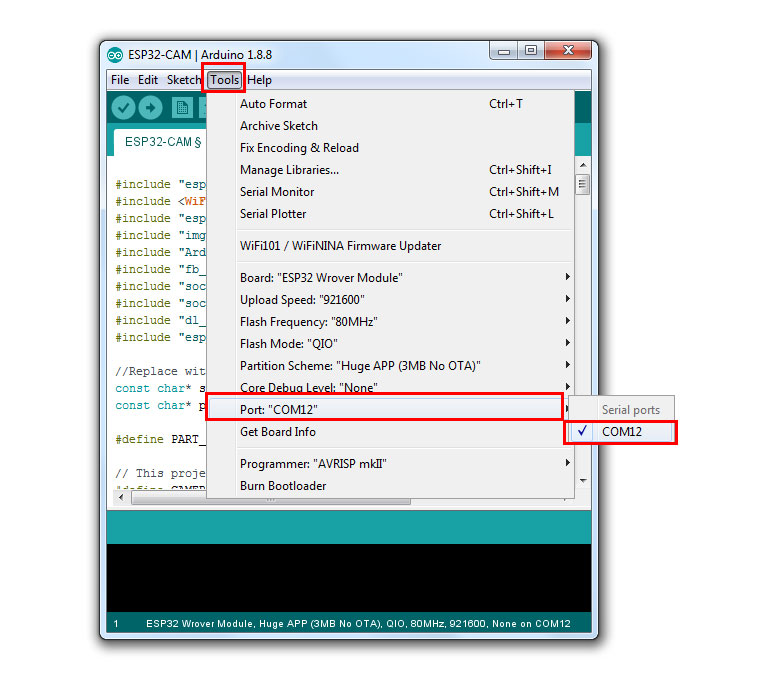Click Get Board Info entry

[x=390, y=432]
